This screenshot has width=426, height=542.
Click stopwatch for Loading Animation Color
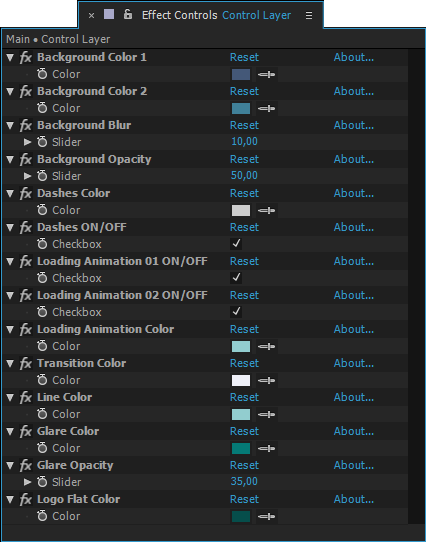tap(42, 346)
